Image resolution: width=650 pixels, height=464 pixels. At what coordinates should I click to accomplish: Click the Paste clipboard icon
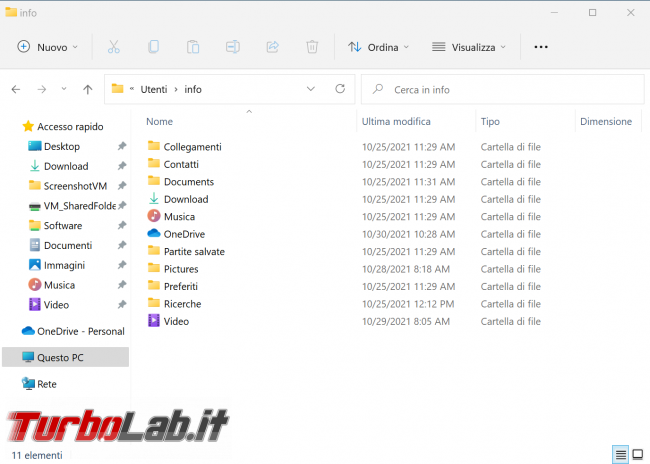click(x=193, y=47)
